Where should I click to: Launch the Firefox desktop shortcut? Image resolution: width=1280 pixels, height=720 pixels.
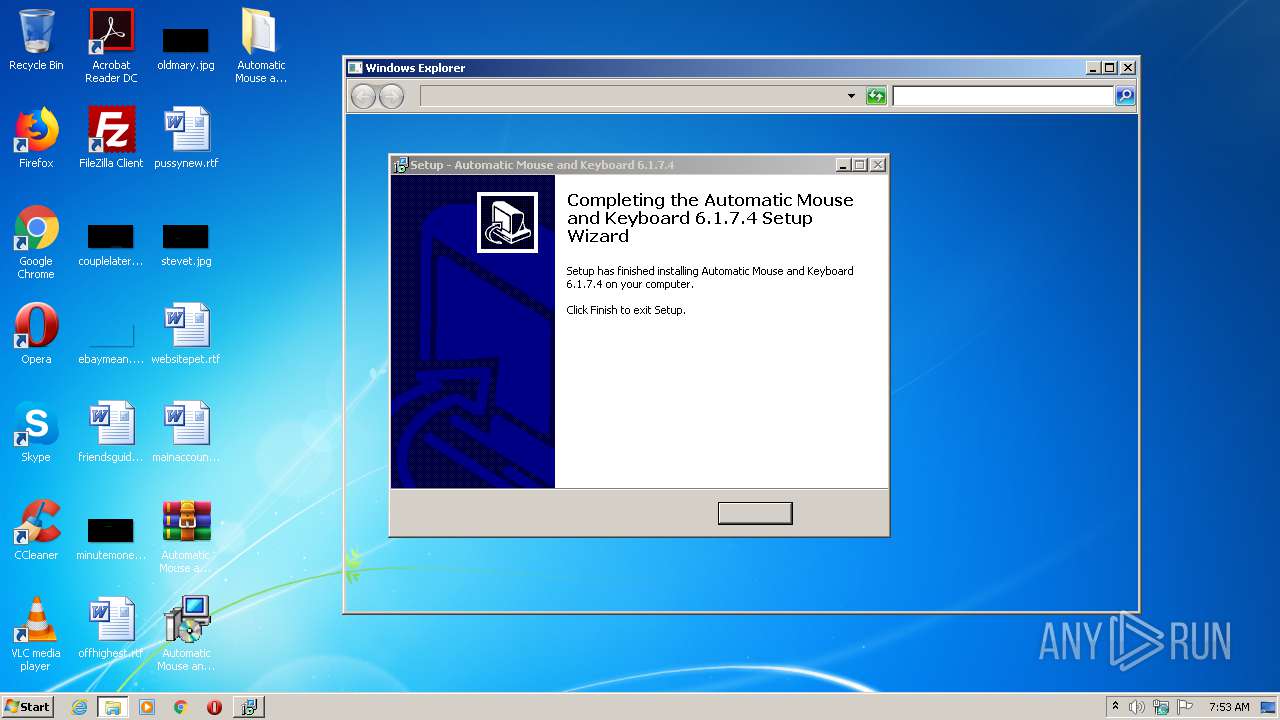pyautogui.click(x=36, y=138)
